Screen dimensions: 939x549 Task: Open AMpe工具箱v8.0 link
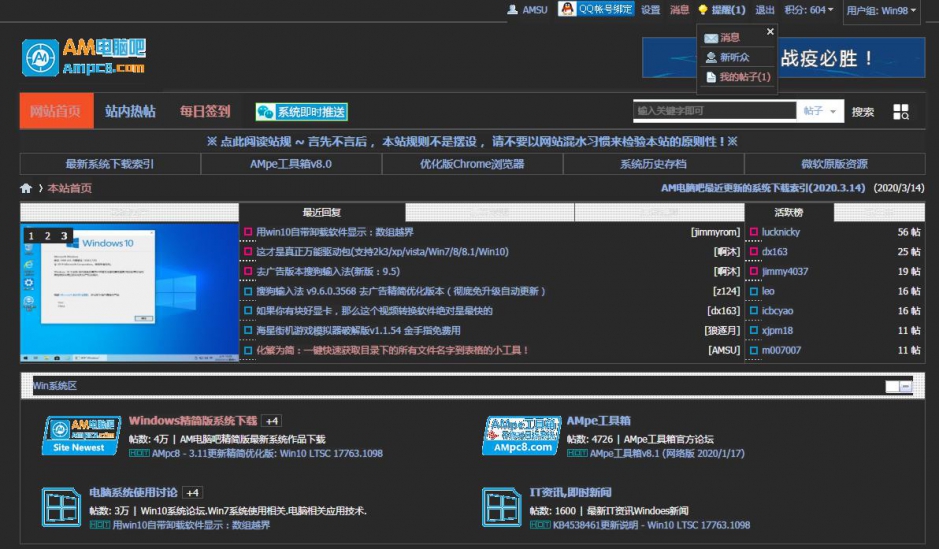(x=291, y=164)
